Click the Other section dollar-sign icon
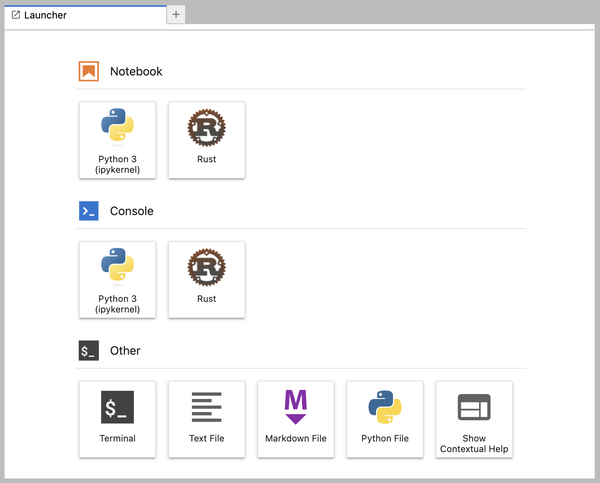This screenshot has width=600, height=483. pyautogui.click(x=89, y=351)
